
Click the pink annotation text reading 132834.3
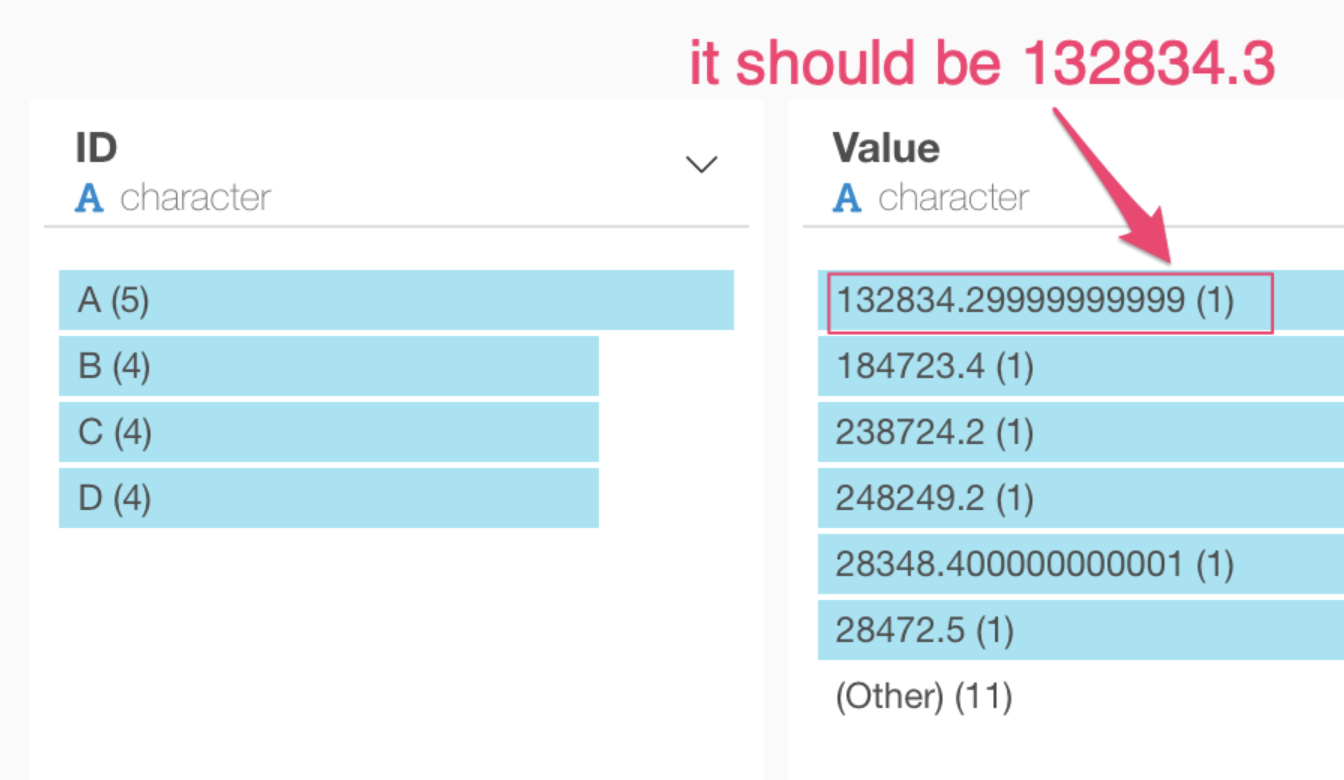pyautogui.click(x=985, y=60)
